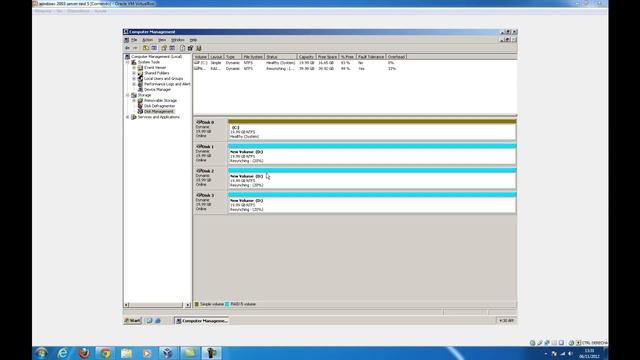Image resolution: width=640 pixels, height=360 pixels.
Task: Select the Disk Management tree item
Action: pos(159,111)
